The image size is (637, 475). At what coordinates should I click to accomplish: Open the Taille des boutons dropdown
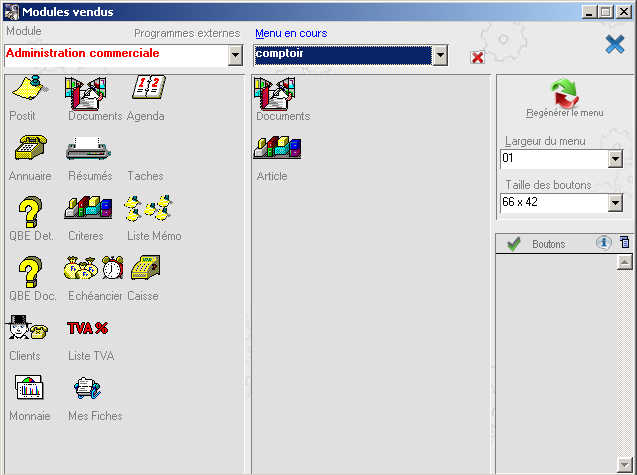[615, 204]
